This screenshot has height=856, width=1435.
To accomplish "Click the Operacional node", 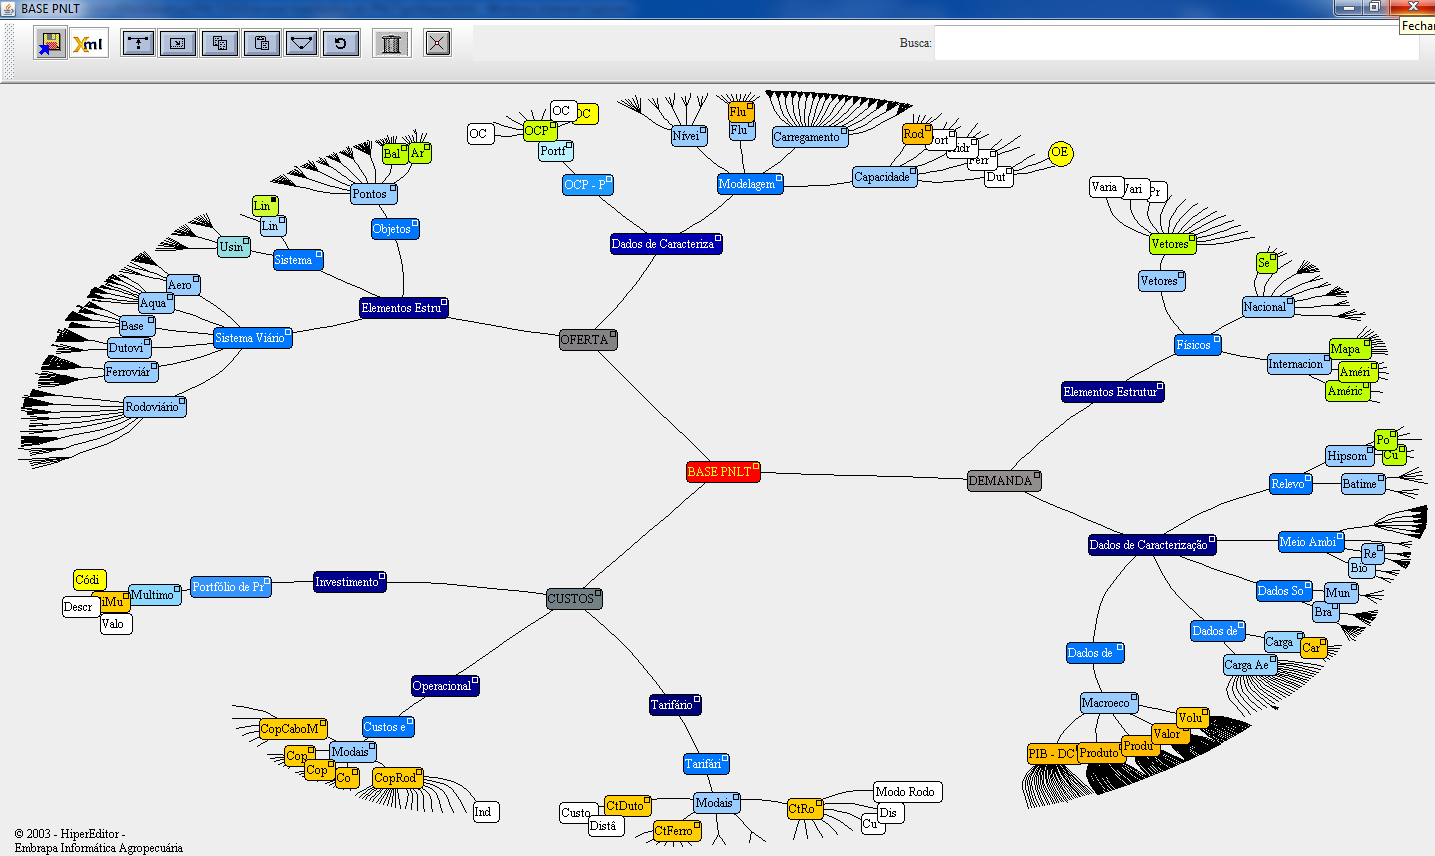I will click(x=445, y=686).
